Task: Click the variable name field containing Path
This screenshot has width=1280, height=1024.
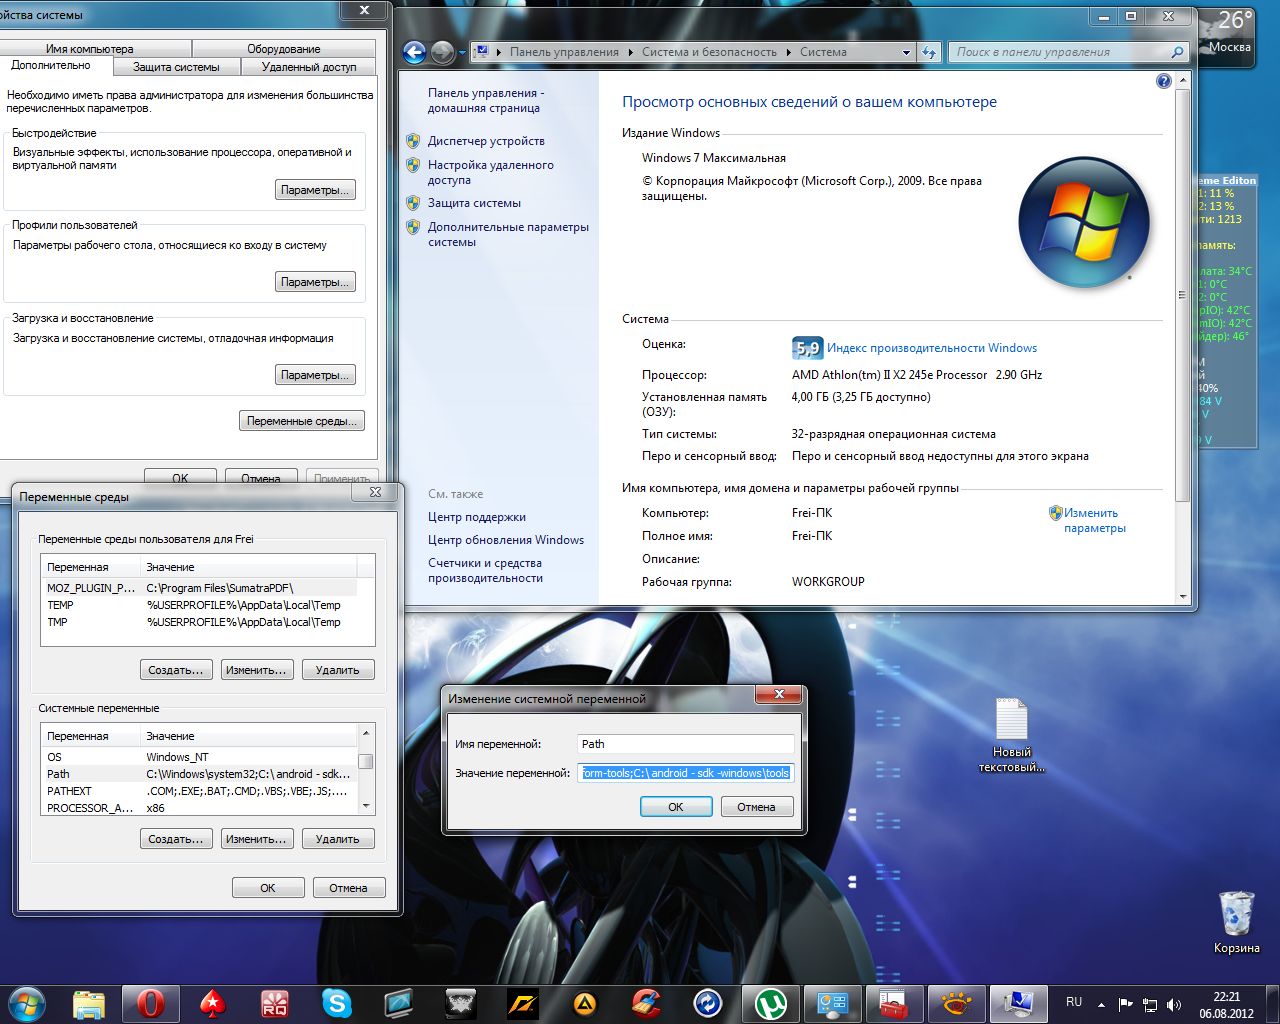Action: 686,744
